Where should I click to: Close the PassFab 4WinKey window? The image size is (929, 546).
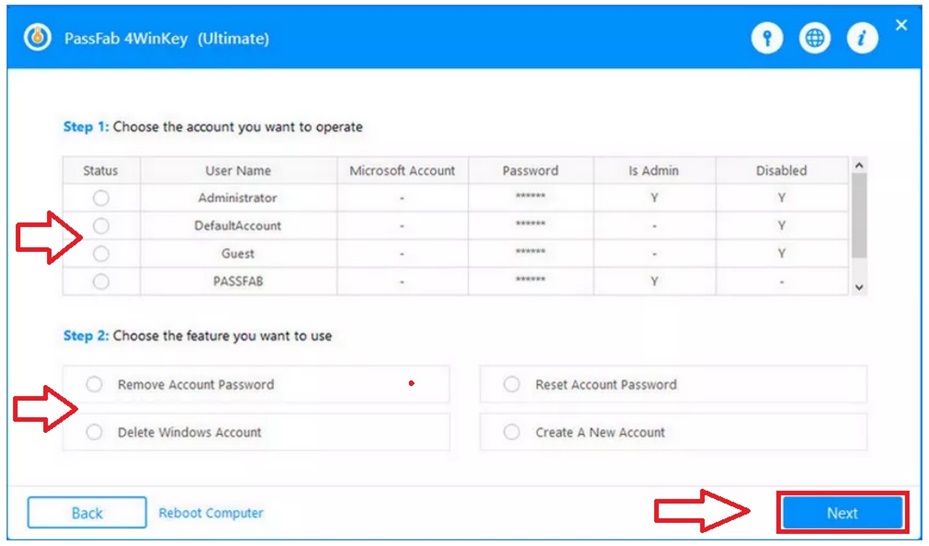coord(901,25)
